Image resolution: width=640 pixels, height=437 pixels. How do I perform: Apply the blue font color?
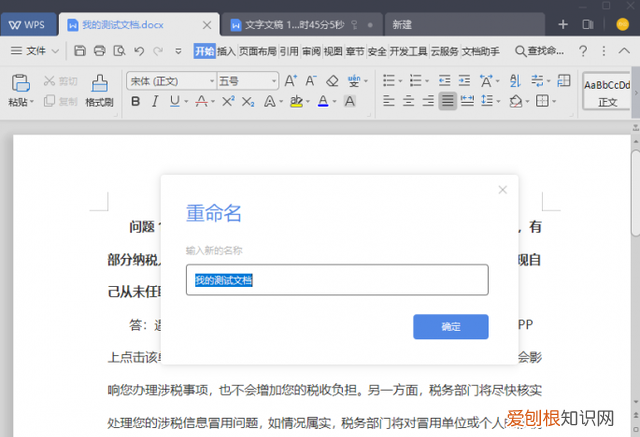click(x=323, y=101)
